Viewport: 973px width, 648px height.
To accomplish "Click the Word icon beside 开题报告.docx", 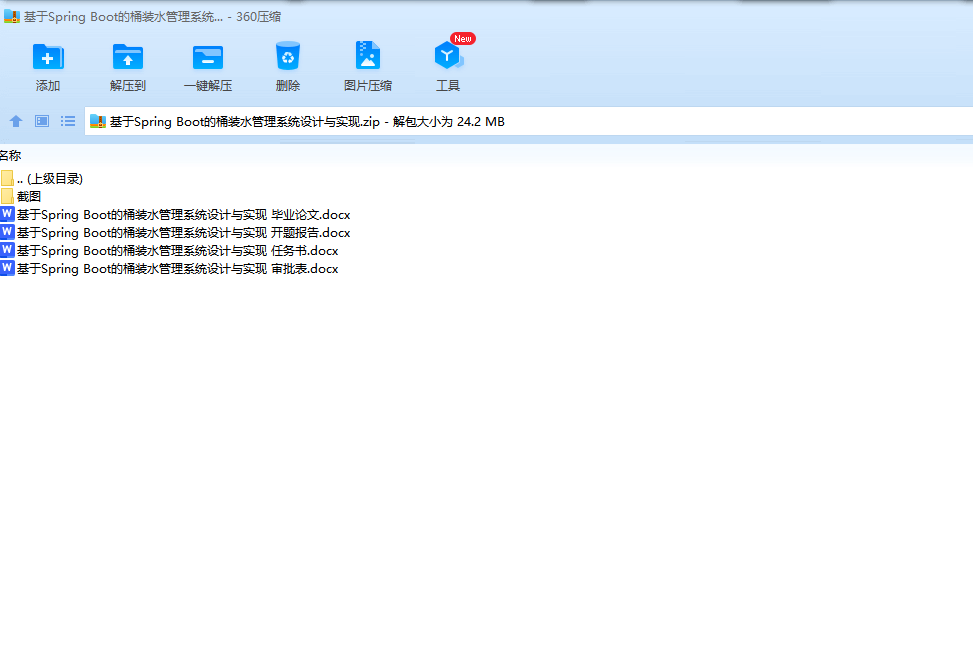I will pos(7,232).
